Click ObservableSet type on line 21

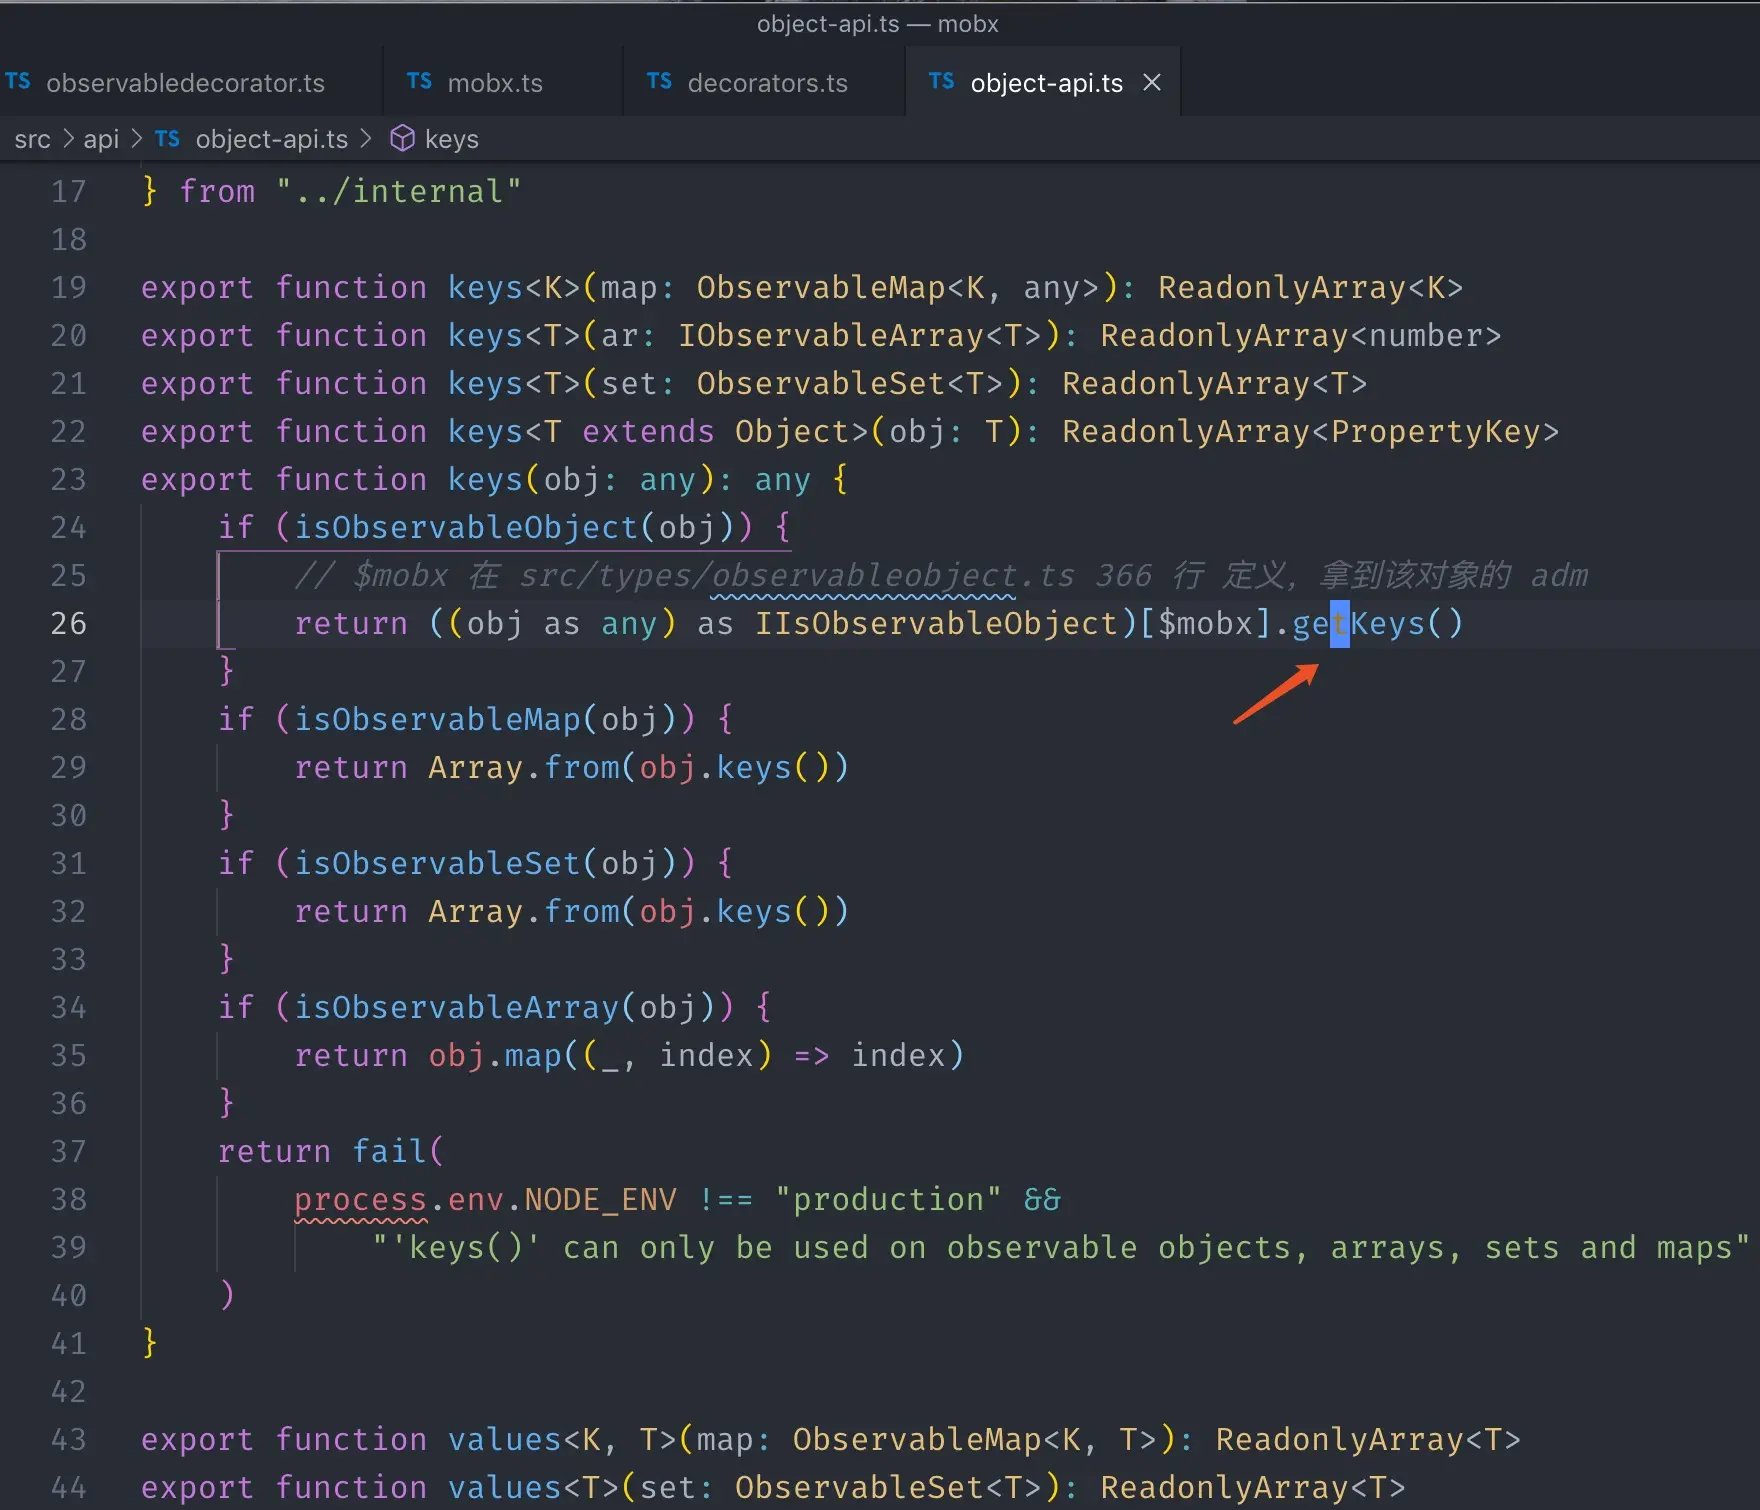point(820,383)
